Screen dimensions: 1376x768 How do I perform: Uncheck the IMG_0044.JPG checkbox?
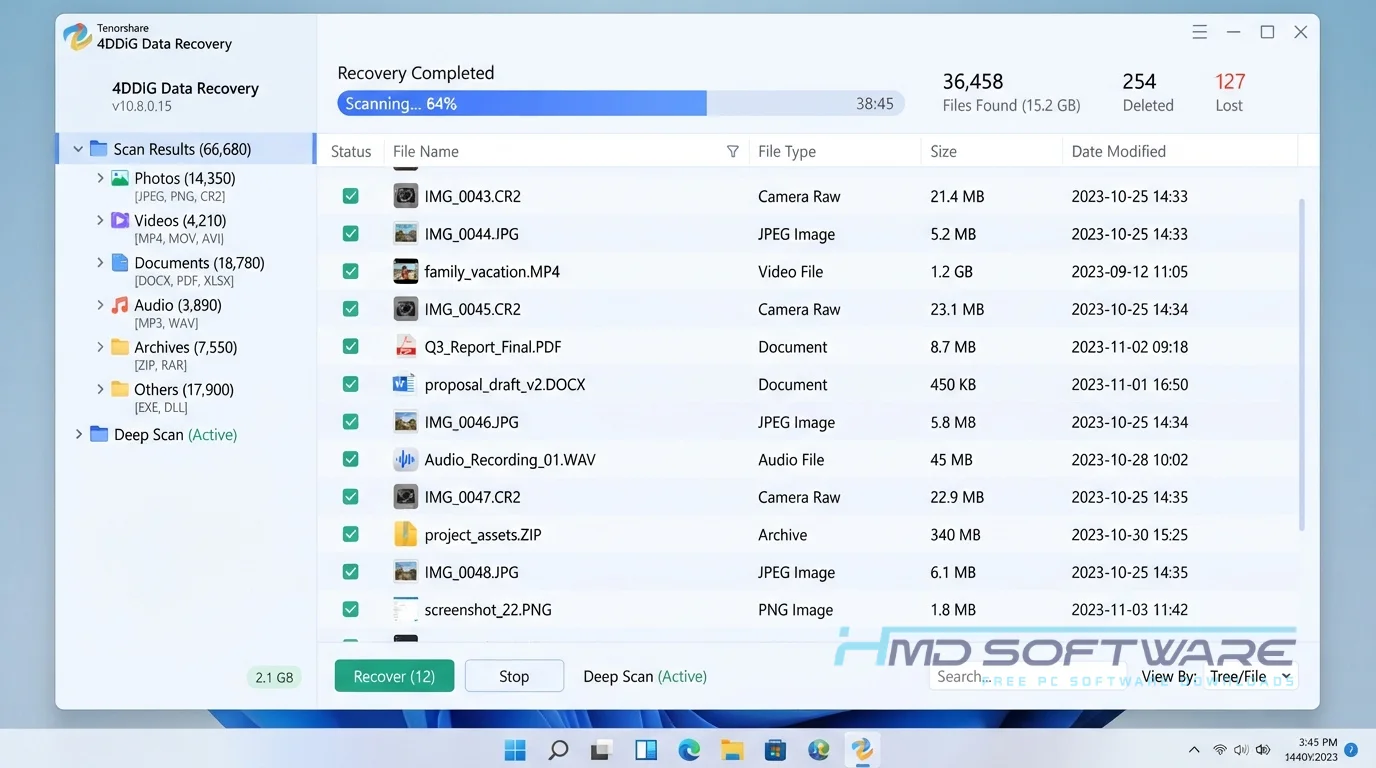click(351, 234)
